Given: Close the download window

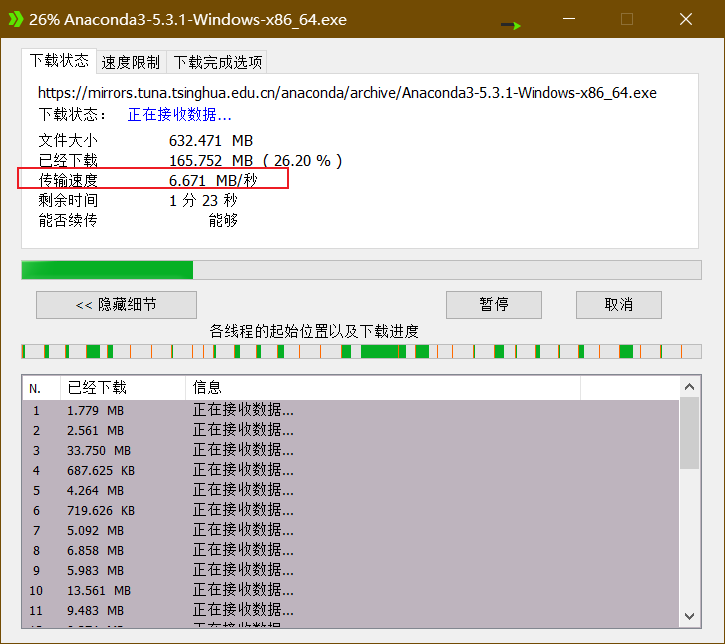Looking at the screenshot, I should (x=686, y=19).
